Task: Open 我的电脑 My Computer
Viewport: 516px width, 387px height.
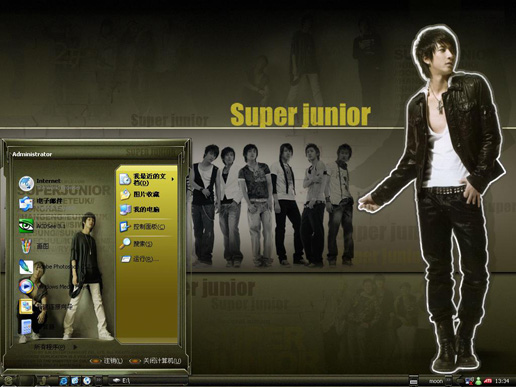Action: (x=140, y=209)
